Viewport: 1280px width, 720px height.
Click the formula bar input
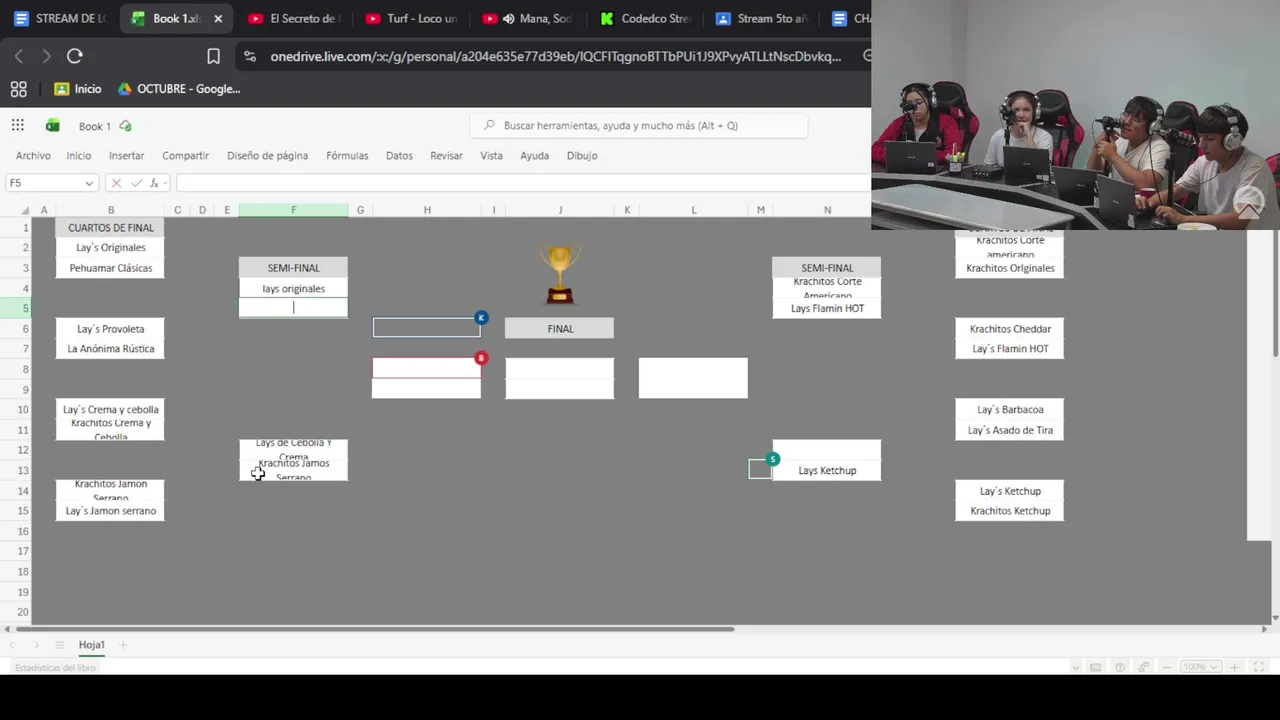tap(523, 183)
